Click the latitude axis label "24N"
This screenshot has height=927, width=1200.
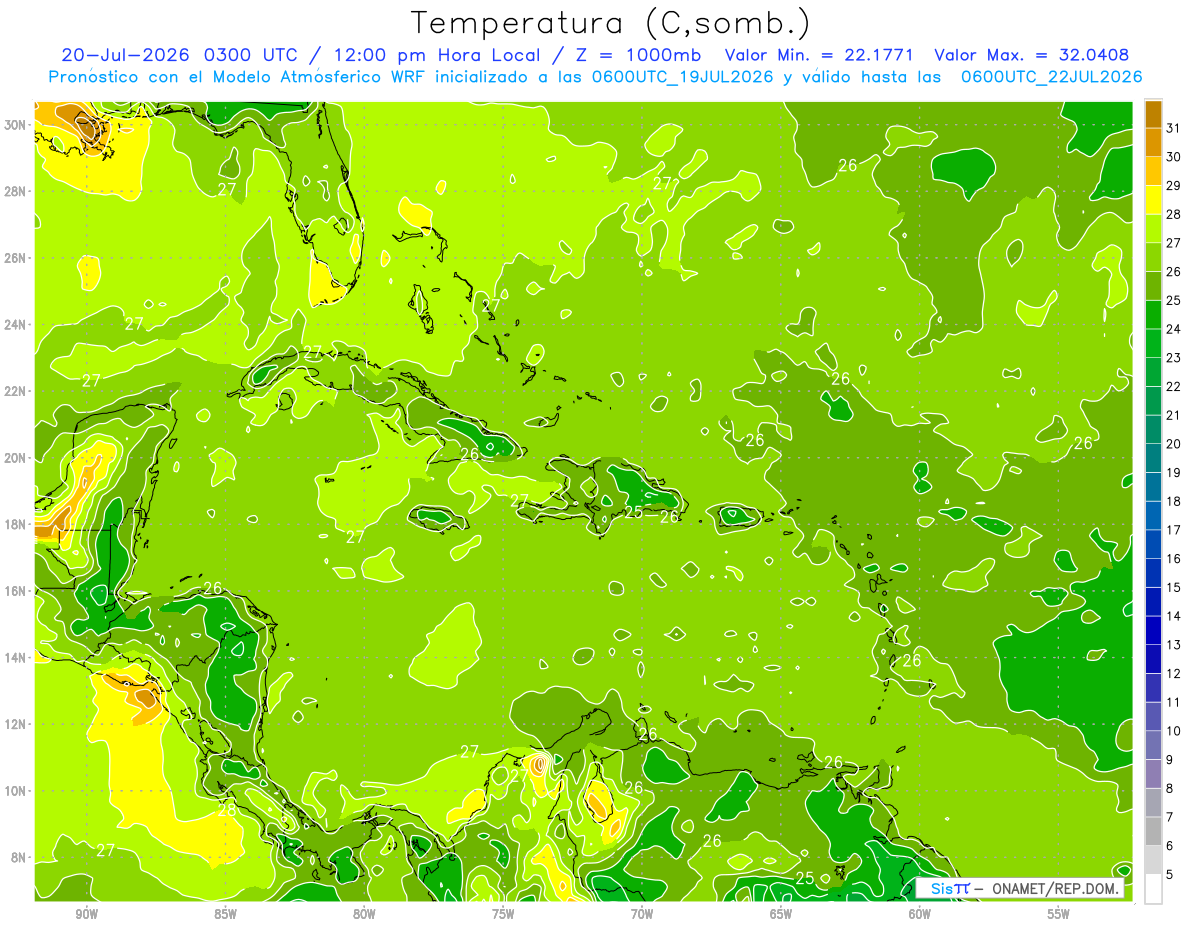(x=16, y=325)
